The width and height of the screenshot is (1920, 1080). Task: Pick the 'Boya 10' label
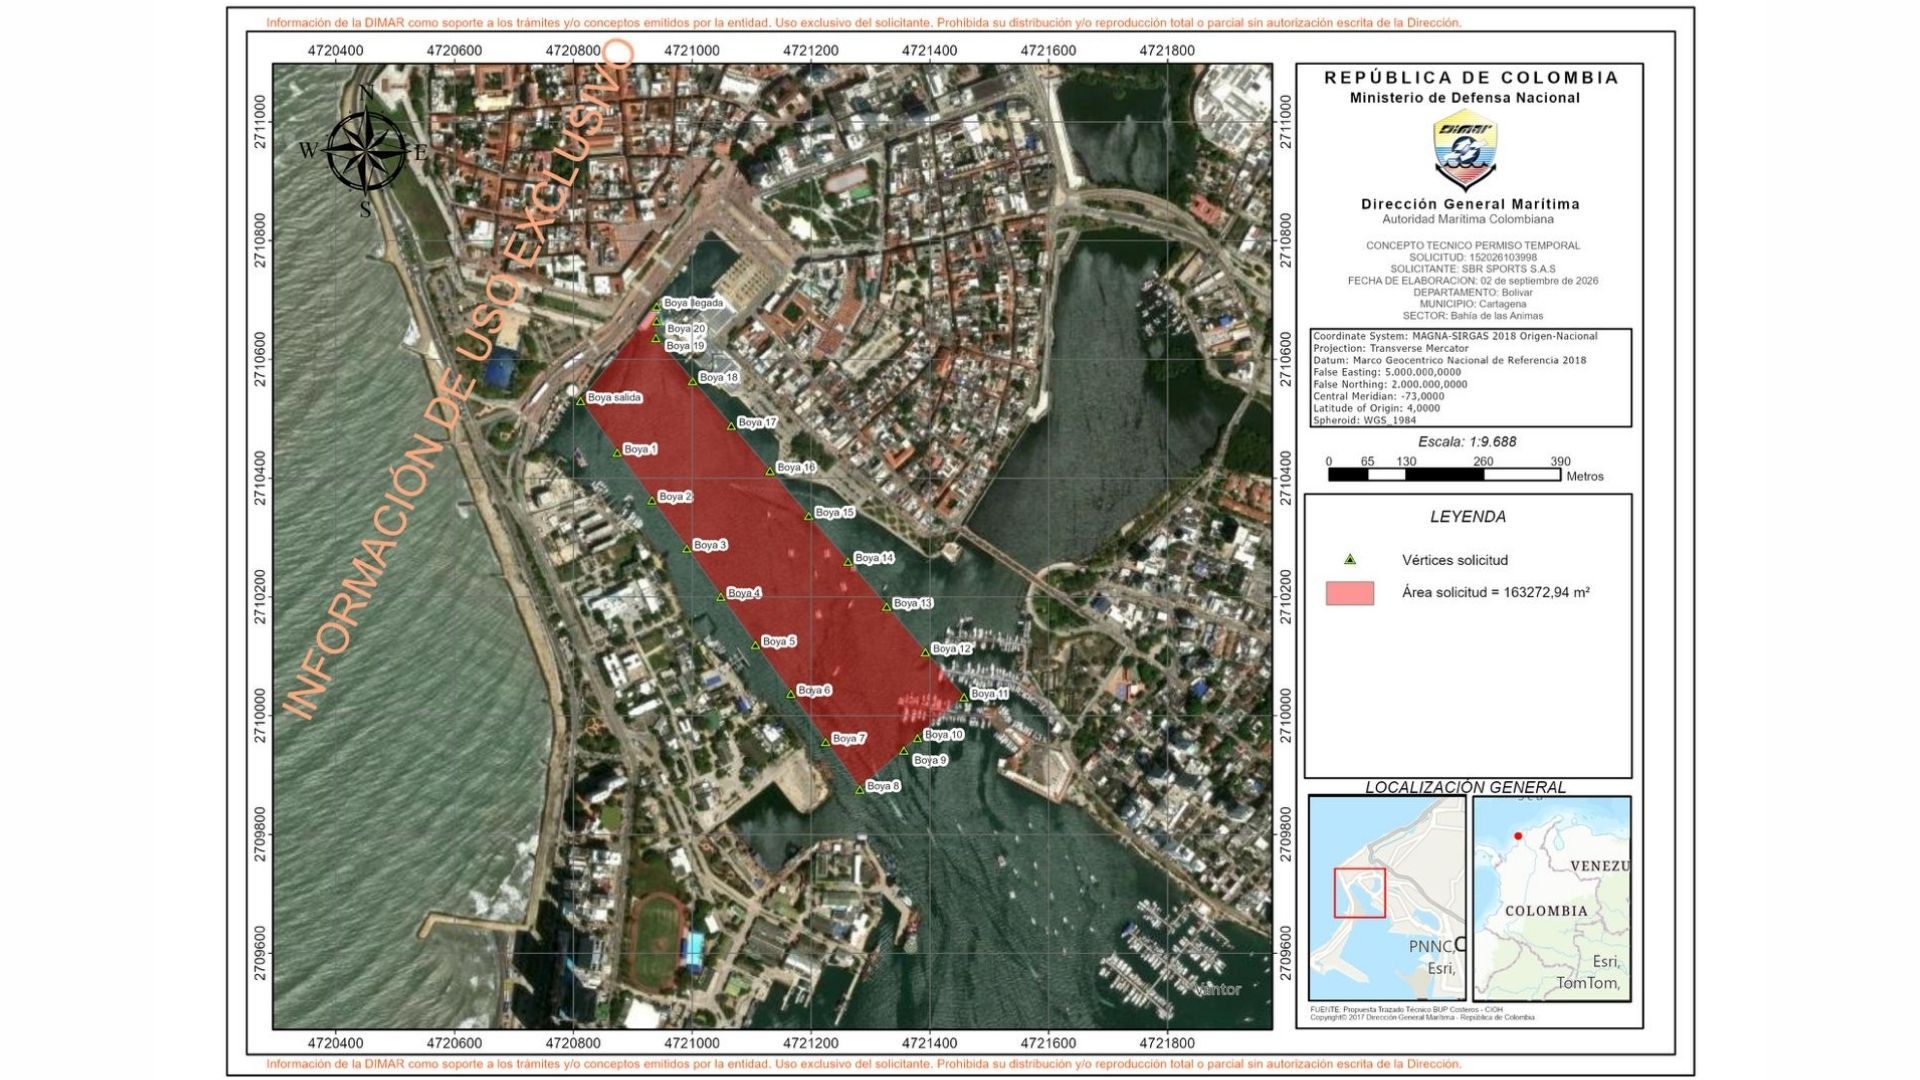point(944,735)
